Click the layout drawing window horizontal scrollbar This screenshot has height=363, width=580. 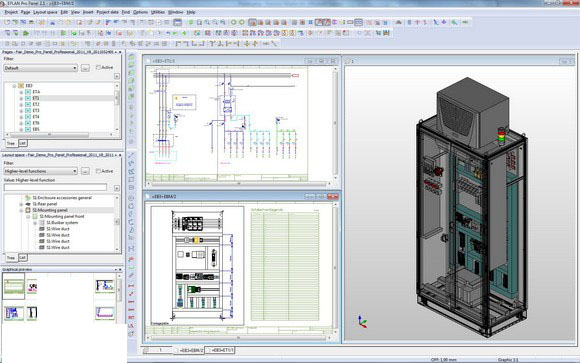tap(239, 338)
